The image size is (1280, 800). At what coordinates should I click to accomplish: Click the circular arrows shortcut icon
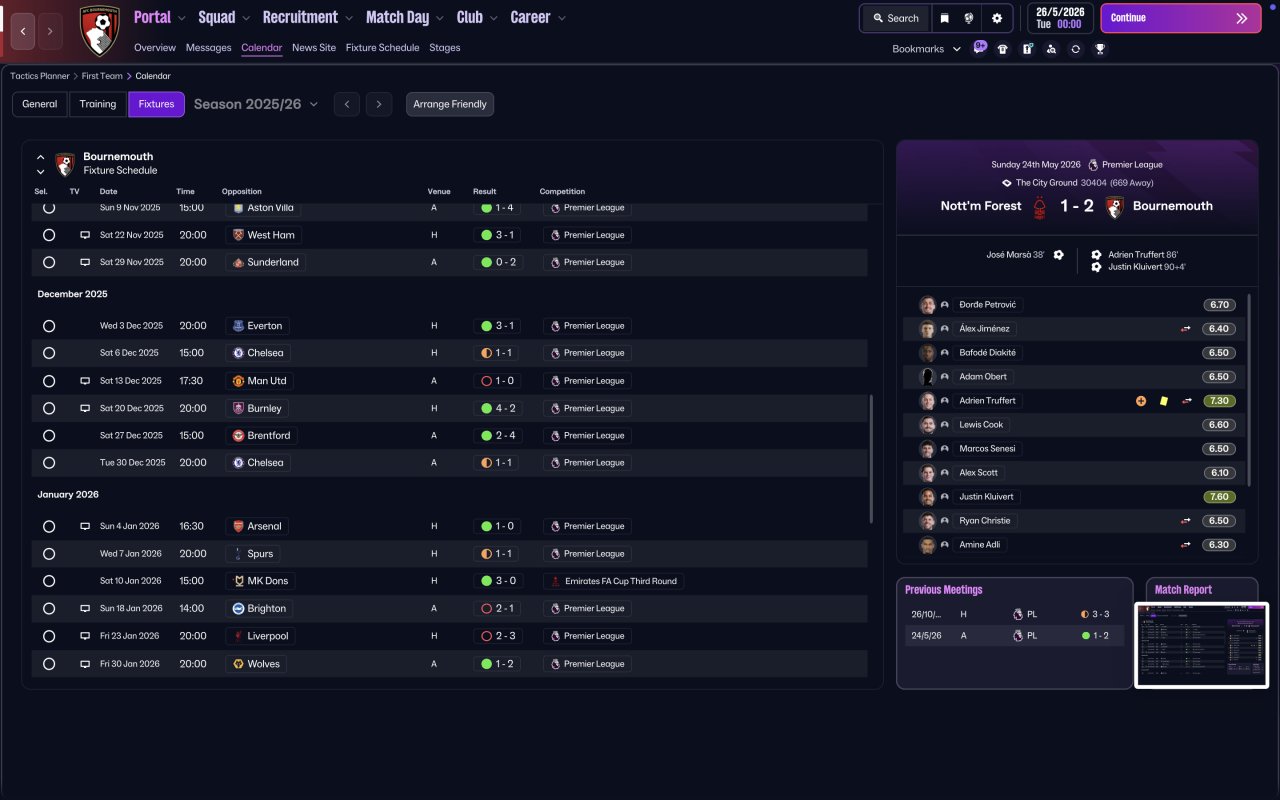(x=1075, y=49)
